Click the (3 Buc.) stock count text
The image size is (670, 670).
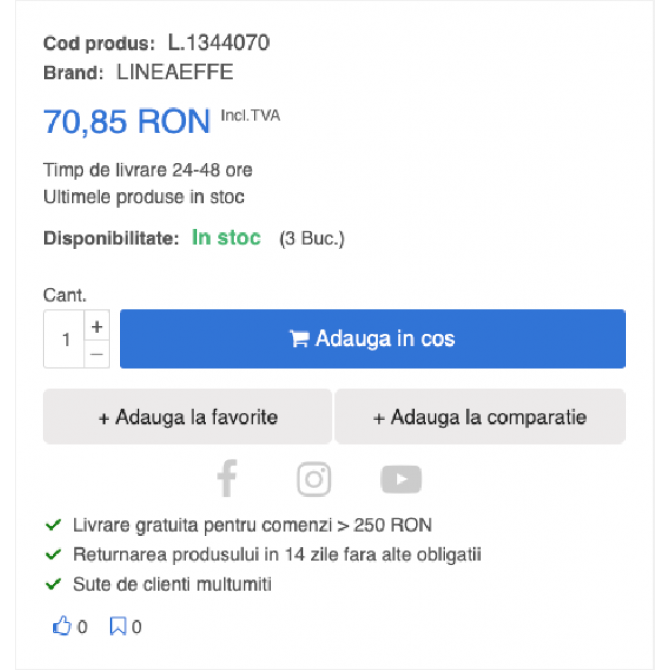tap(312, 238)
